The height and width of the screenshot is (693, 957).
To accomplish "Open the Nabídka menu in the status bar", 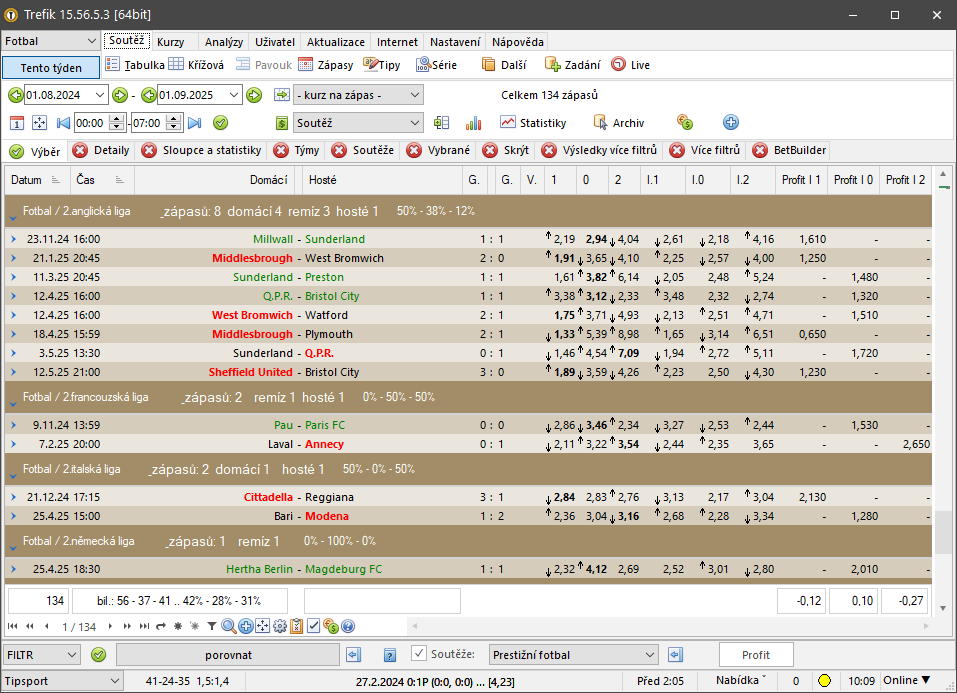I will coord(740,680).
